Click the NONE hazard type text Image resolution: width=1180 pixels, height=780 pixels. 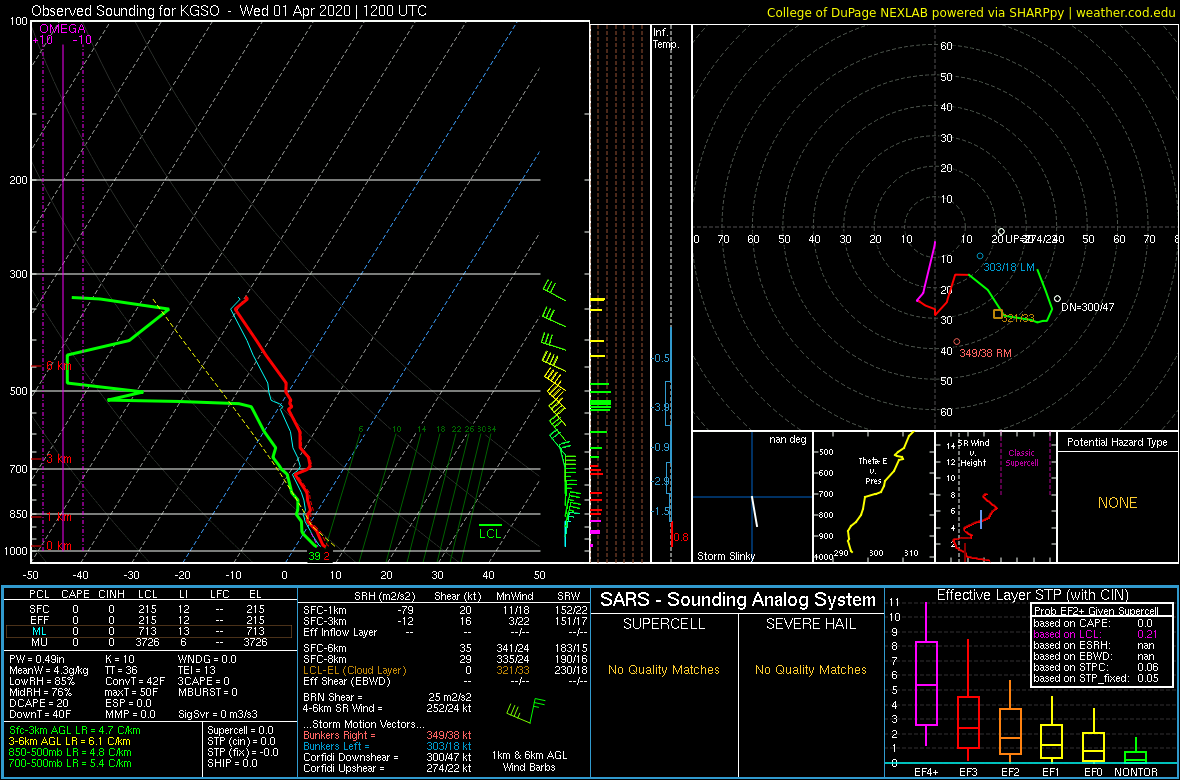pos(1117,503)
